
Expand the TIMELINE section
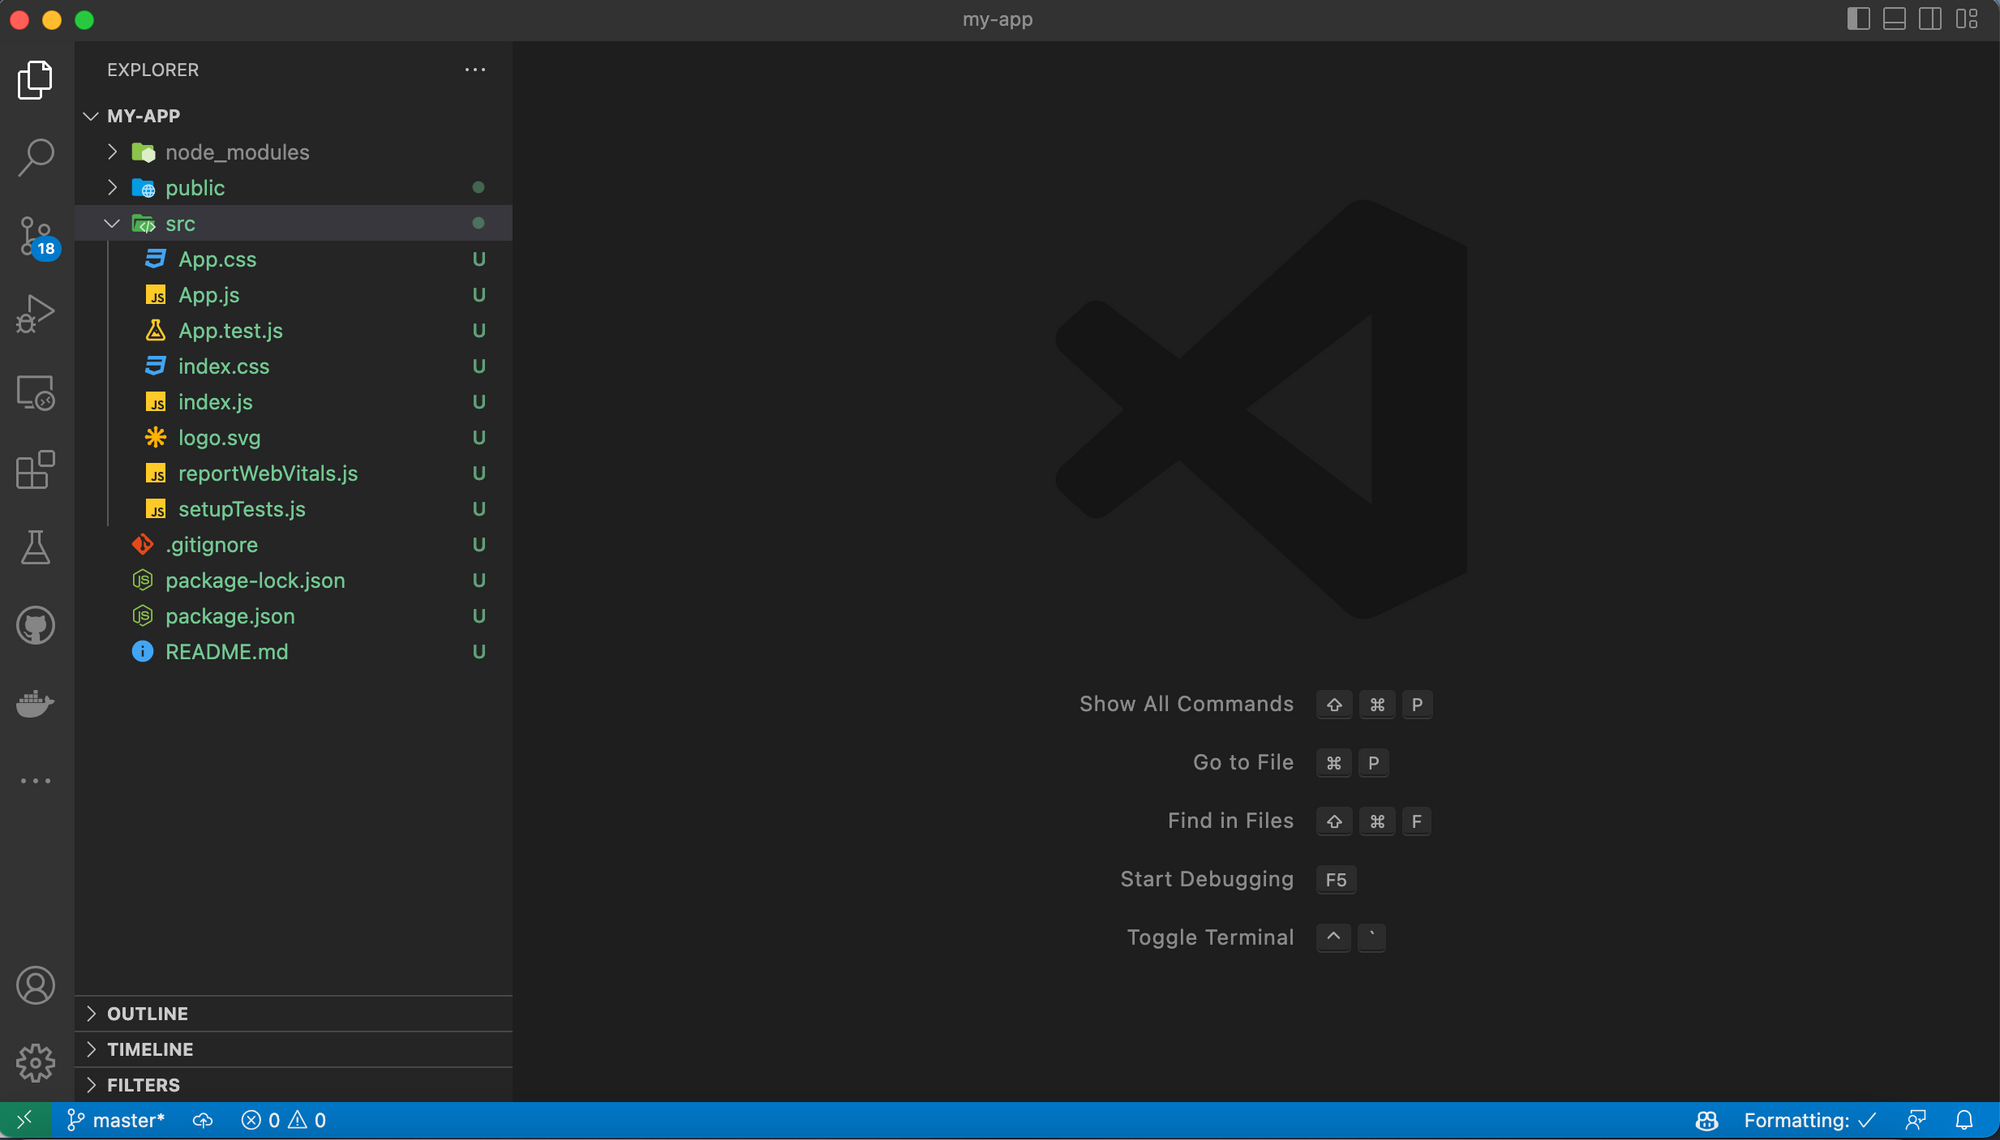tap(150, 1050)
